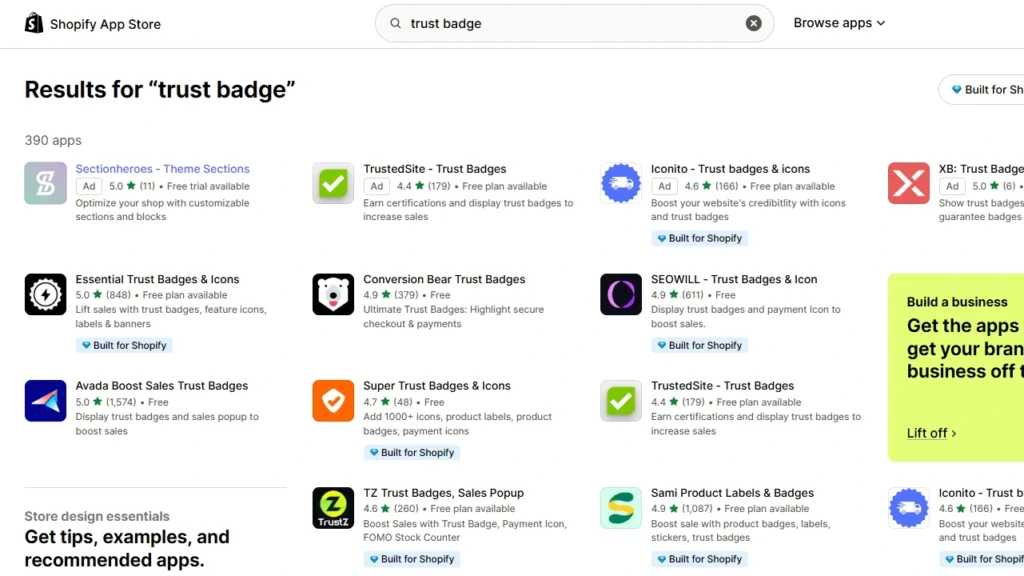Click the Super Trust Badges shield icon

(x=333, y=401)
